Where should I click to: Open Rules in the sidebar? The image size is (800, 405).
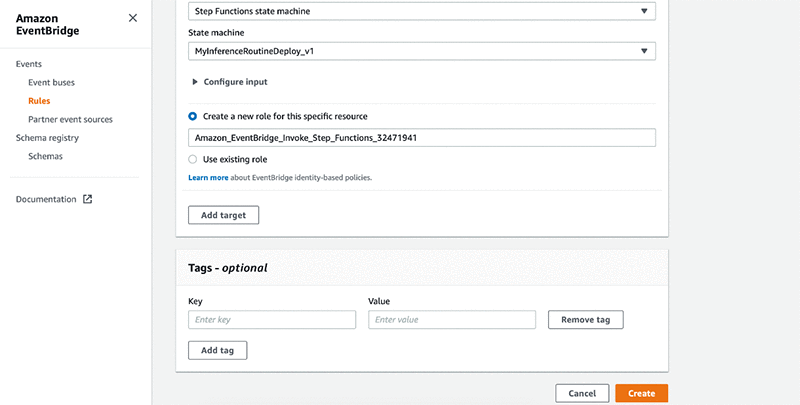click(x=39, y=100)
